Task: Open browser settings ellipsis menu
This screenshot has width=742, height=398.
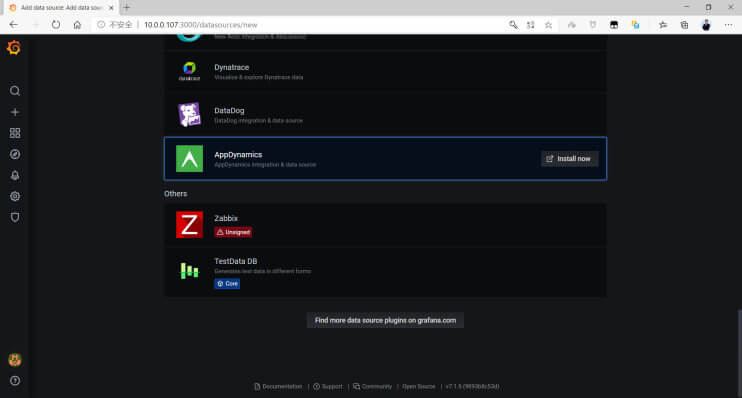Action: [x=728, y=25]
